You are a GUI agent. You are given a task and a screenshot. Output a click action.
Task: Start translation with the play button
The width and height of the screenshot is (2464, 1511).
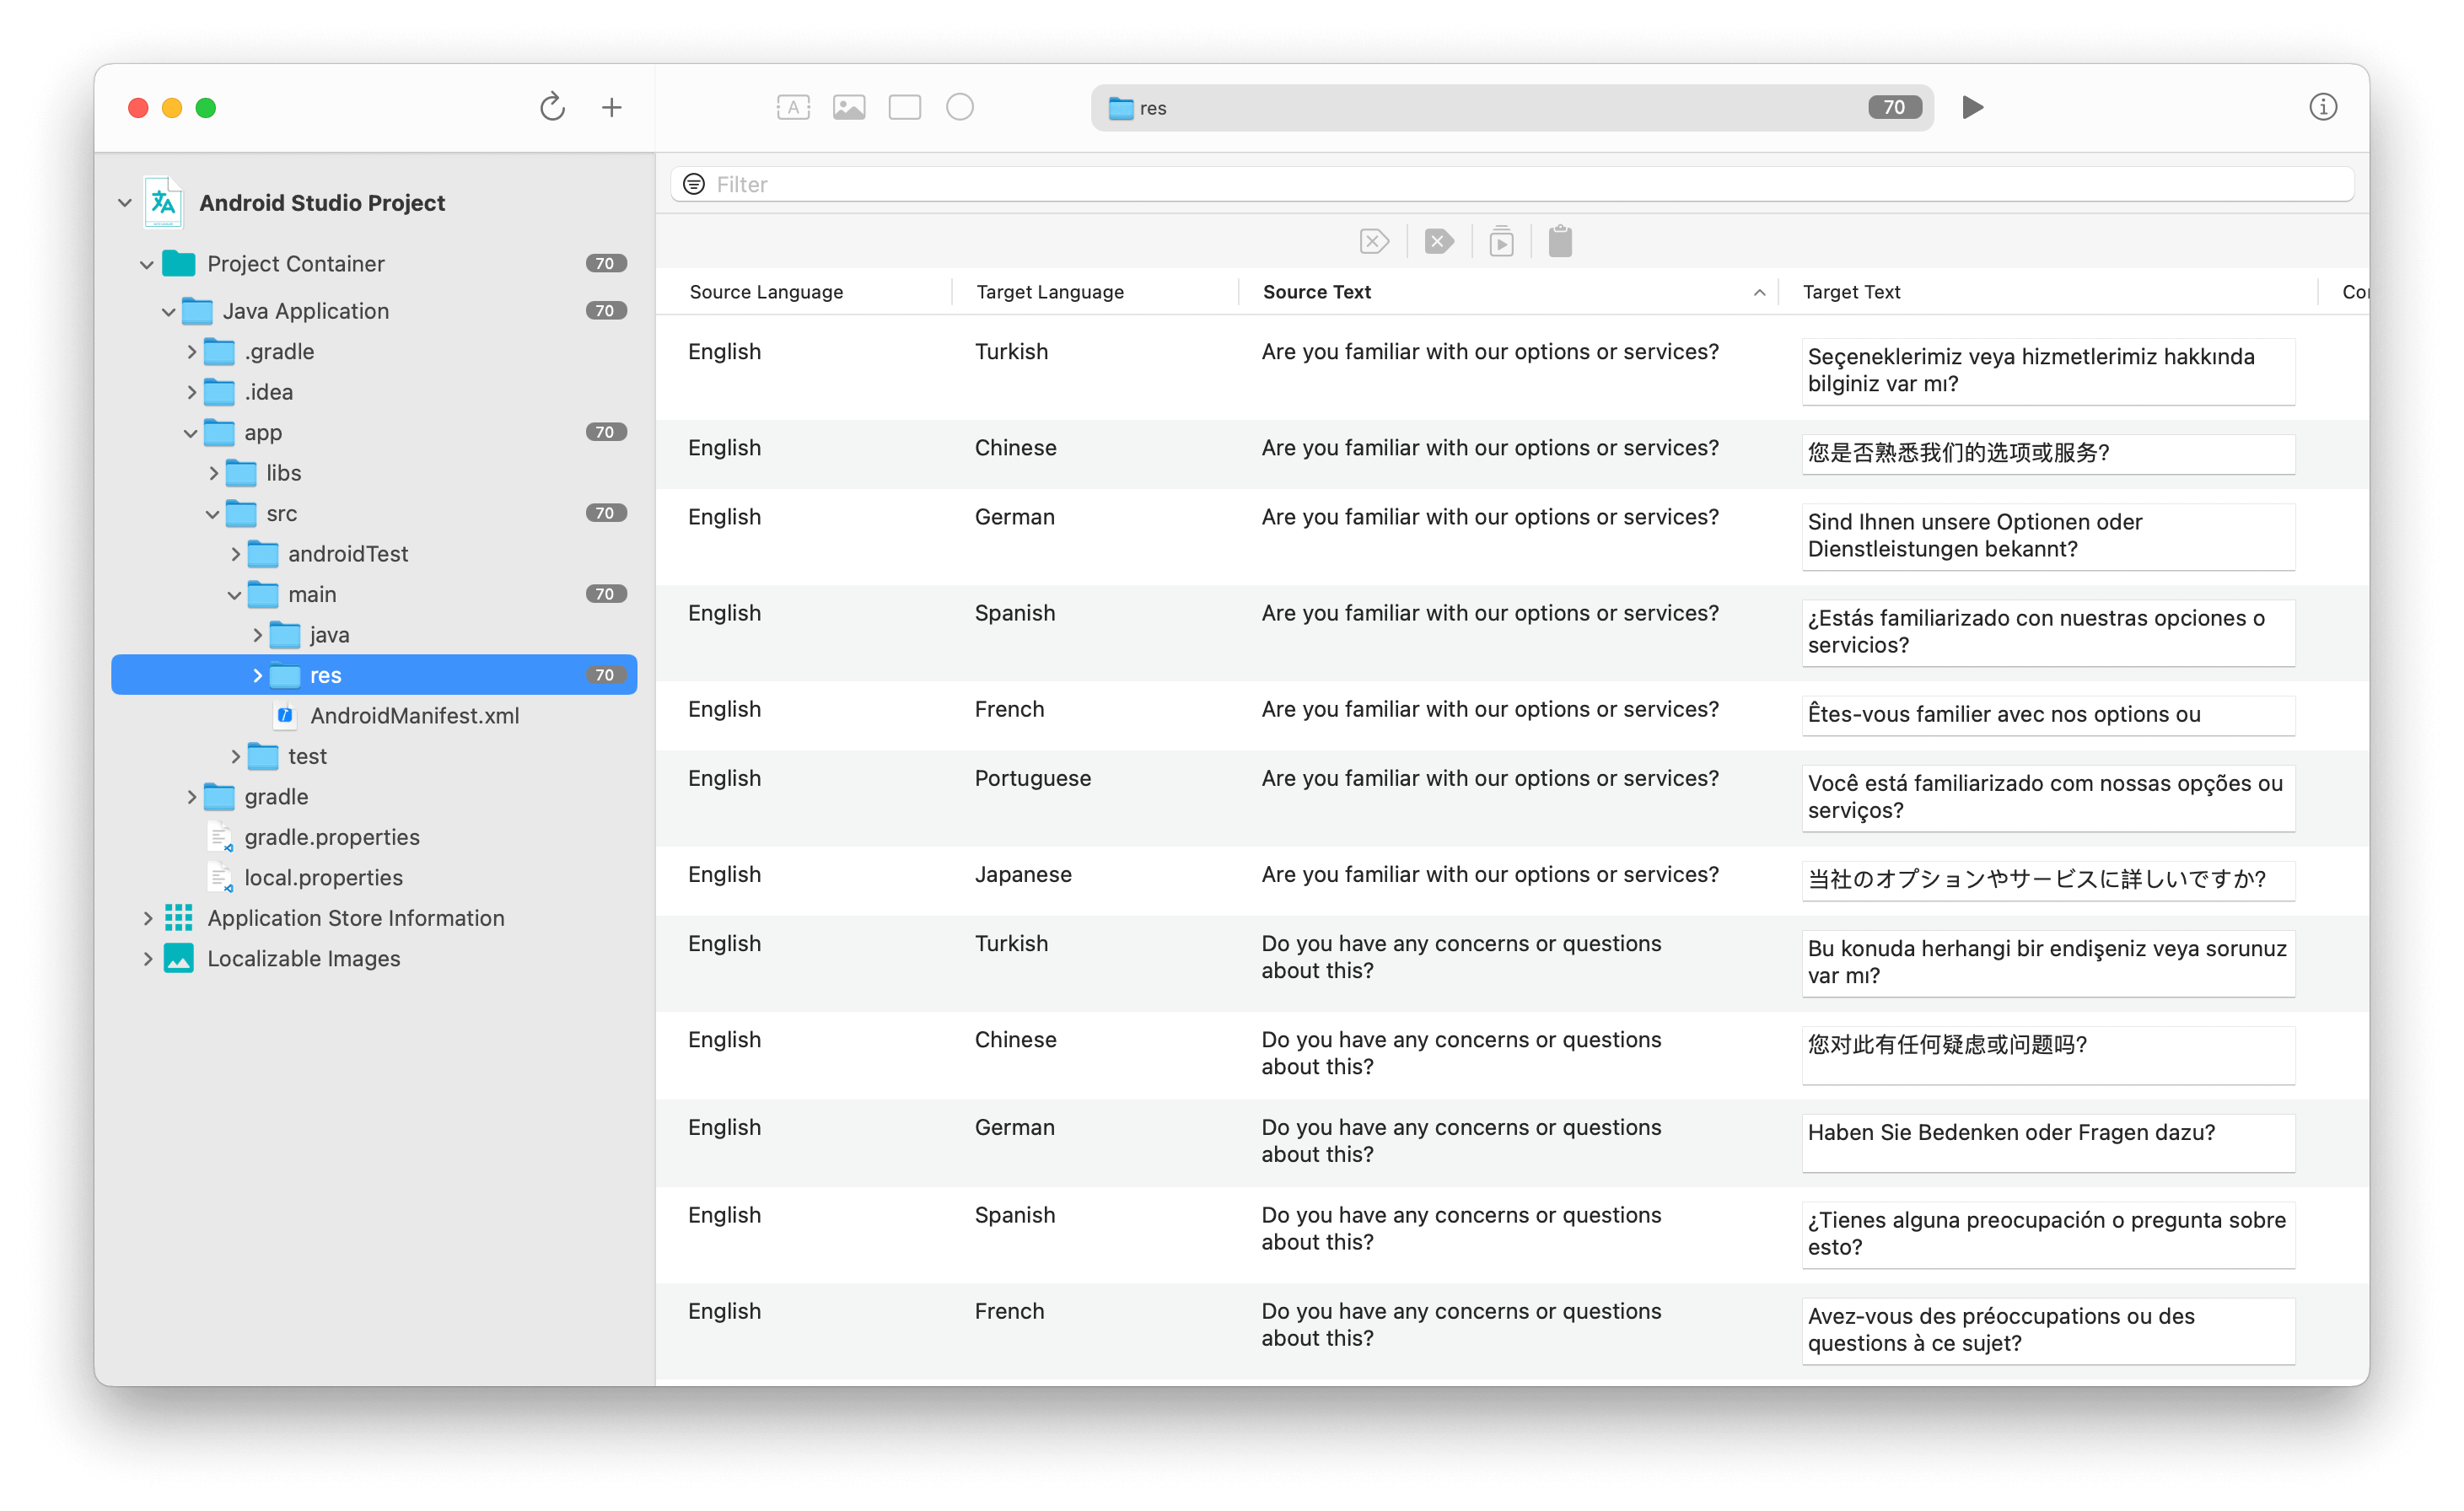[x=1972, y=107]
